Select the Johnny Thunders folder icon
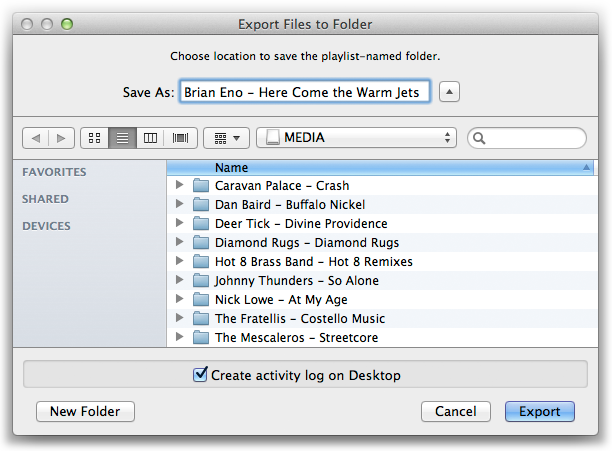The width and height of the screenshot is (612, 451). (x=201, y=280)
